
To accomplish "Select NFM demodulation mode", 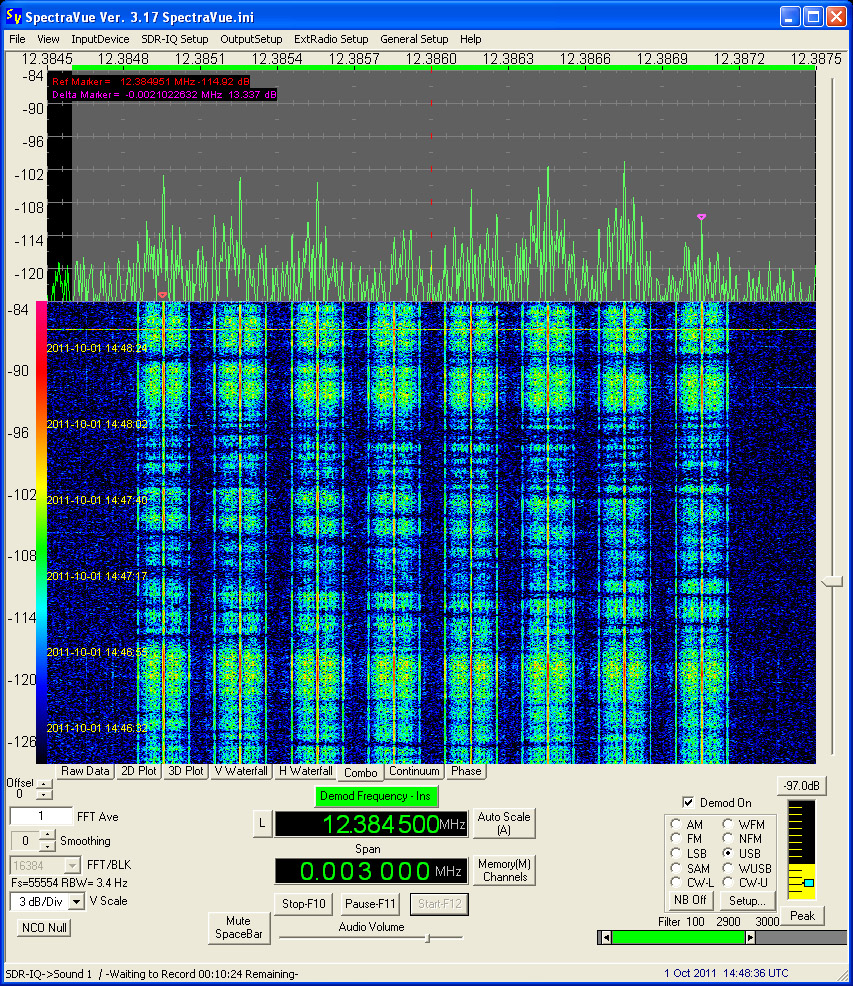I will click(x=728, y=838).
